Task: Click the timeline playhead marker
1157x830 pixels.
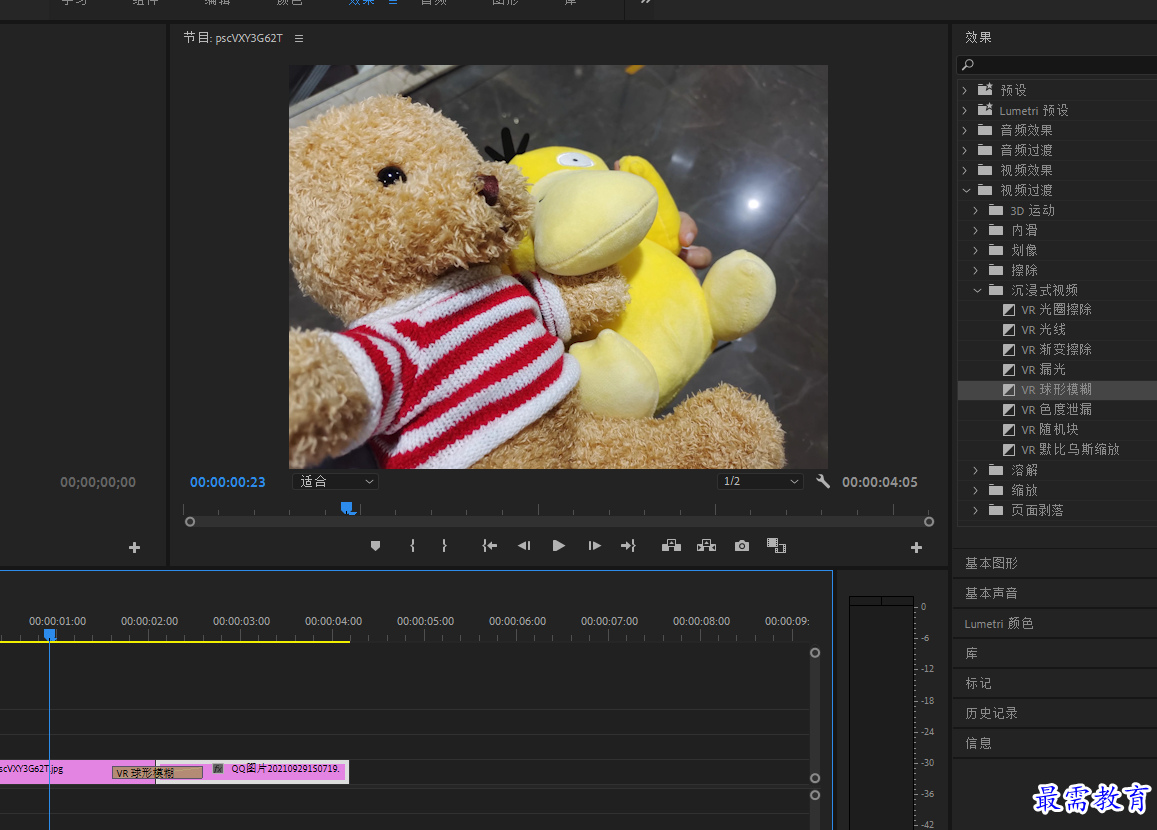Action: pyautogui.click(x=49, y=634)
